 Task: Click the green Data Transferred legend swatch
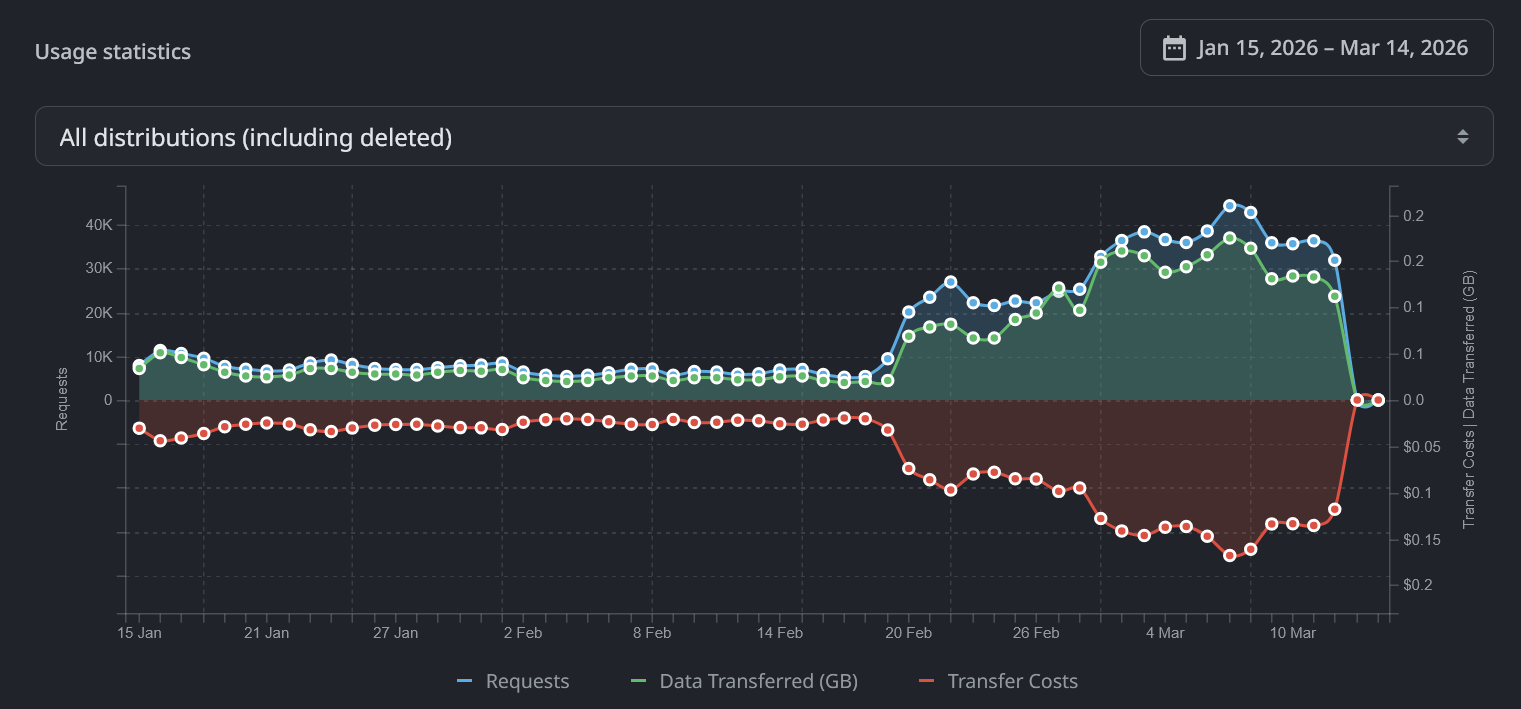tap(638, 682)
